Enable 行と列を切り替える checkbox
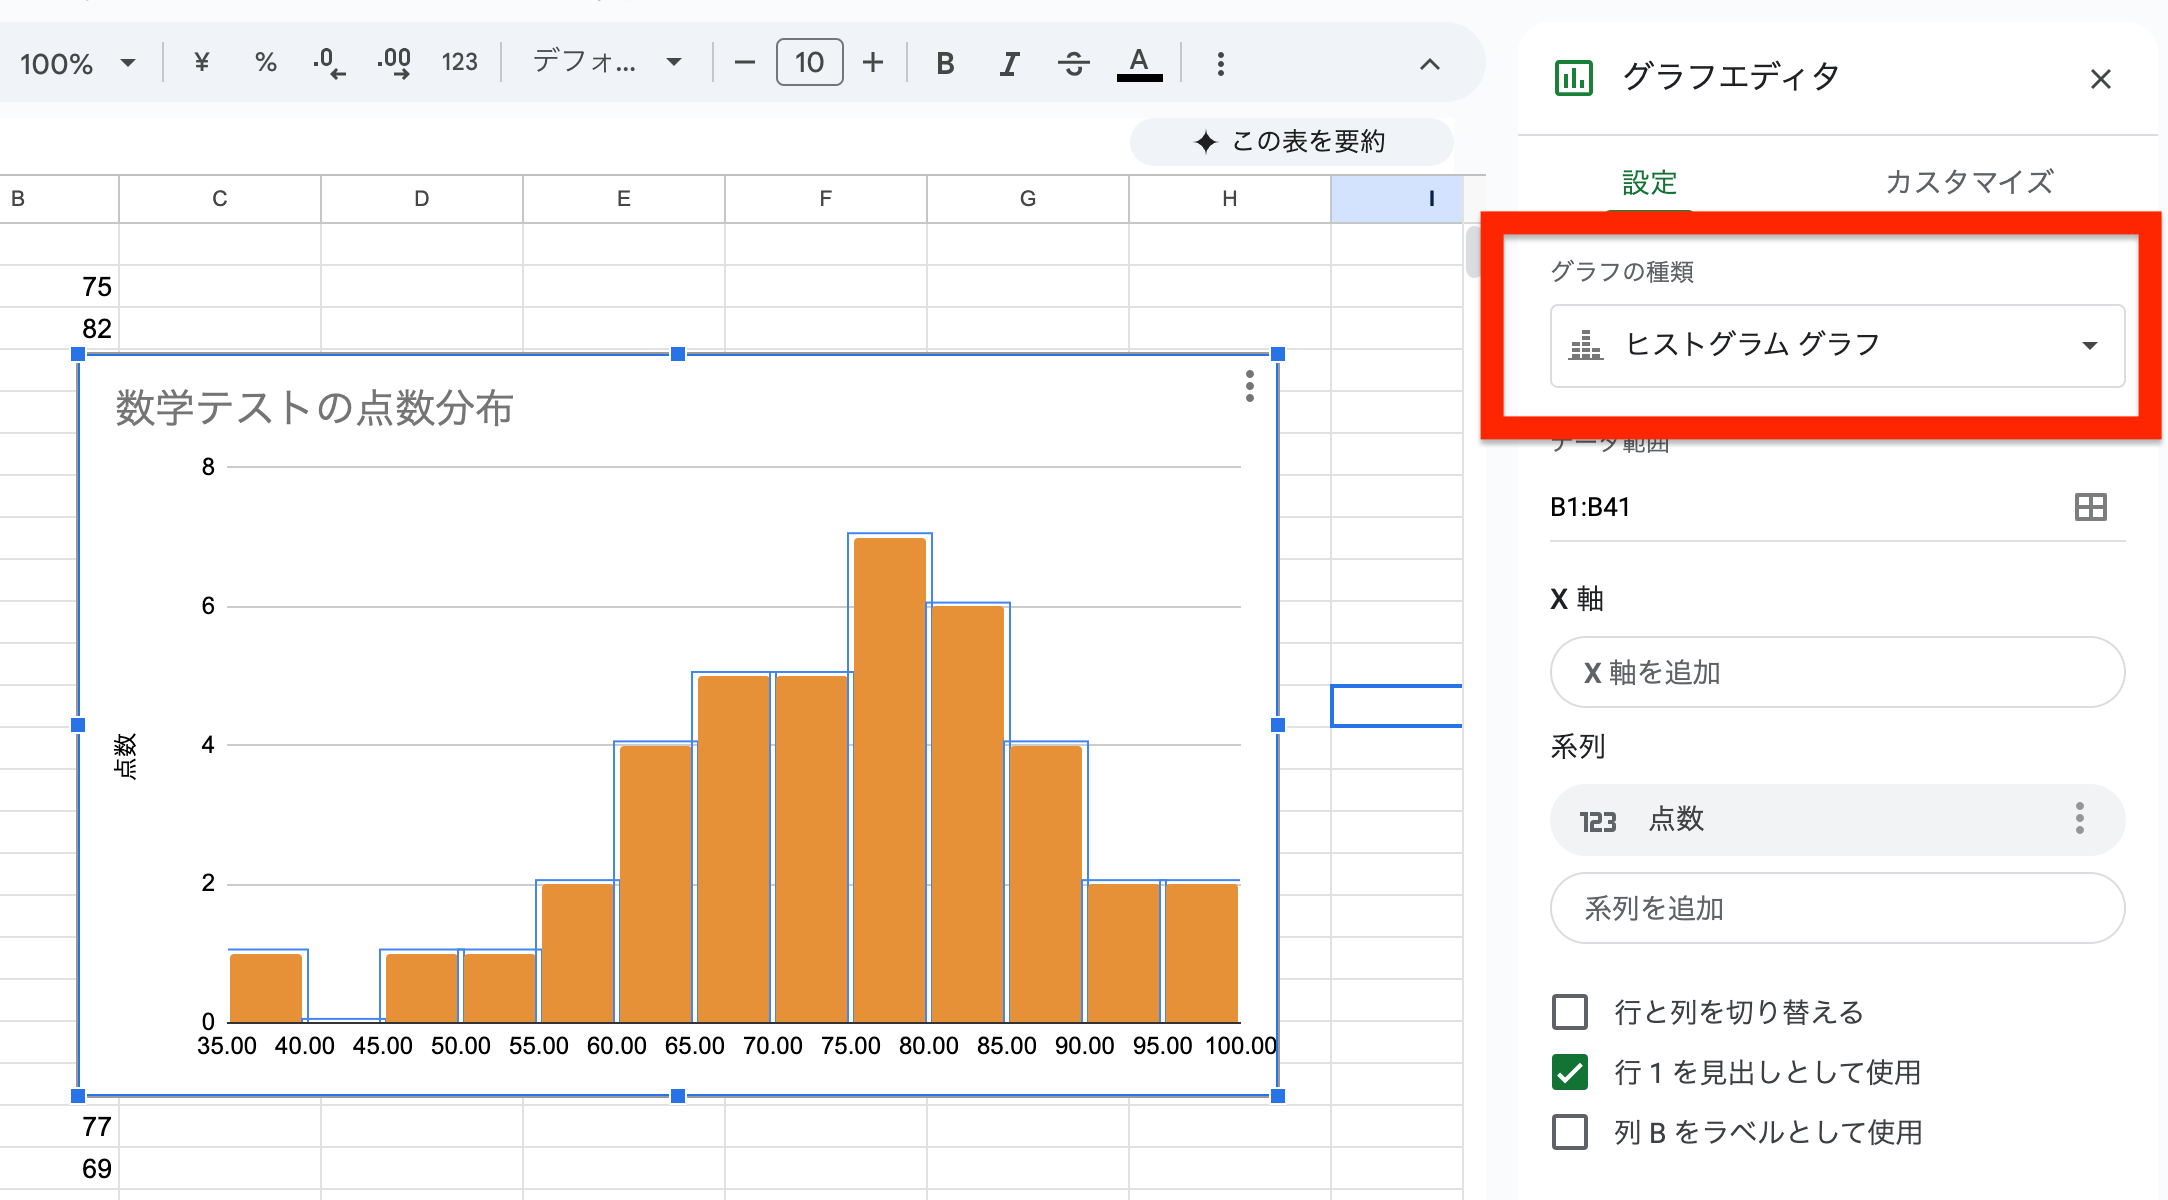The height and width of the screenshot is (1200, 2168). [1569, 1012]
